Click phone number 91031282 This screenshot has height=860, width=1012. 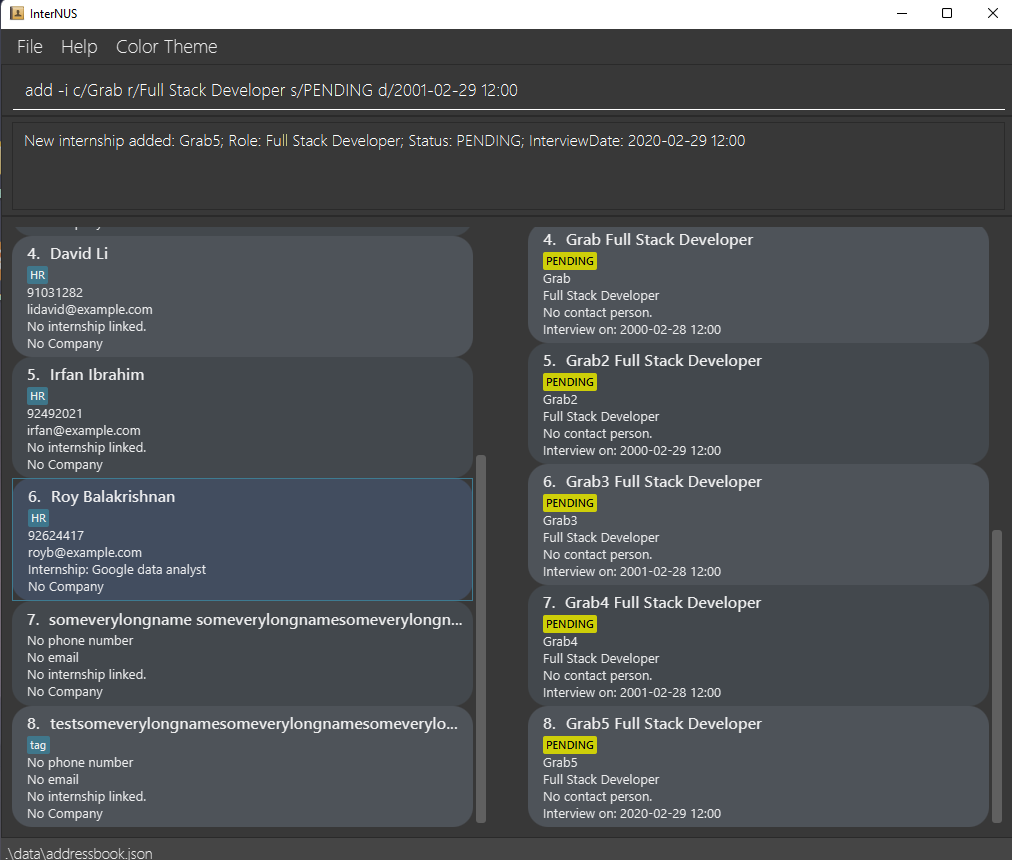pyautogui.click(x=55, y=292)
